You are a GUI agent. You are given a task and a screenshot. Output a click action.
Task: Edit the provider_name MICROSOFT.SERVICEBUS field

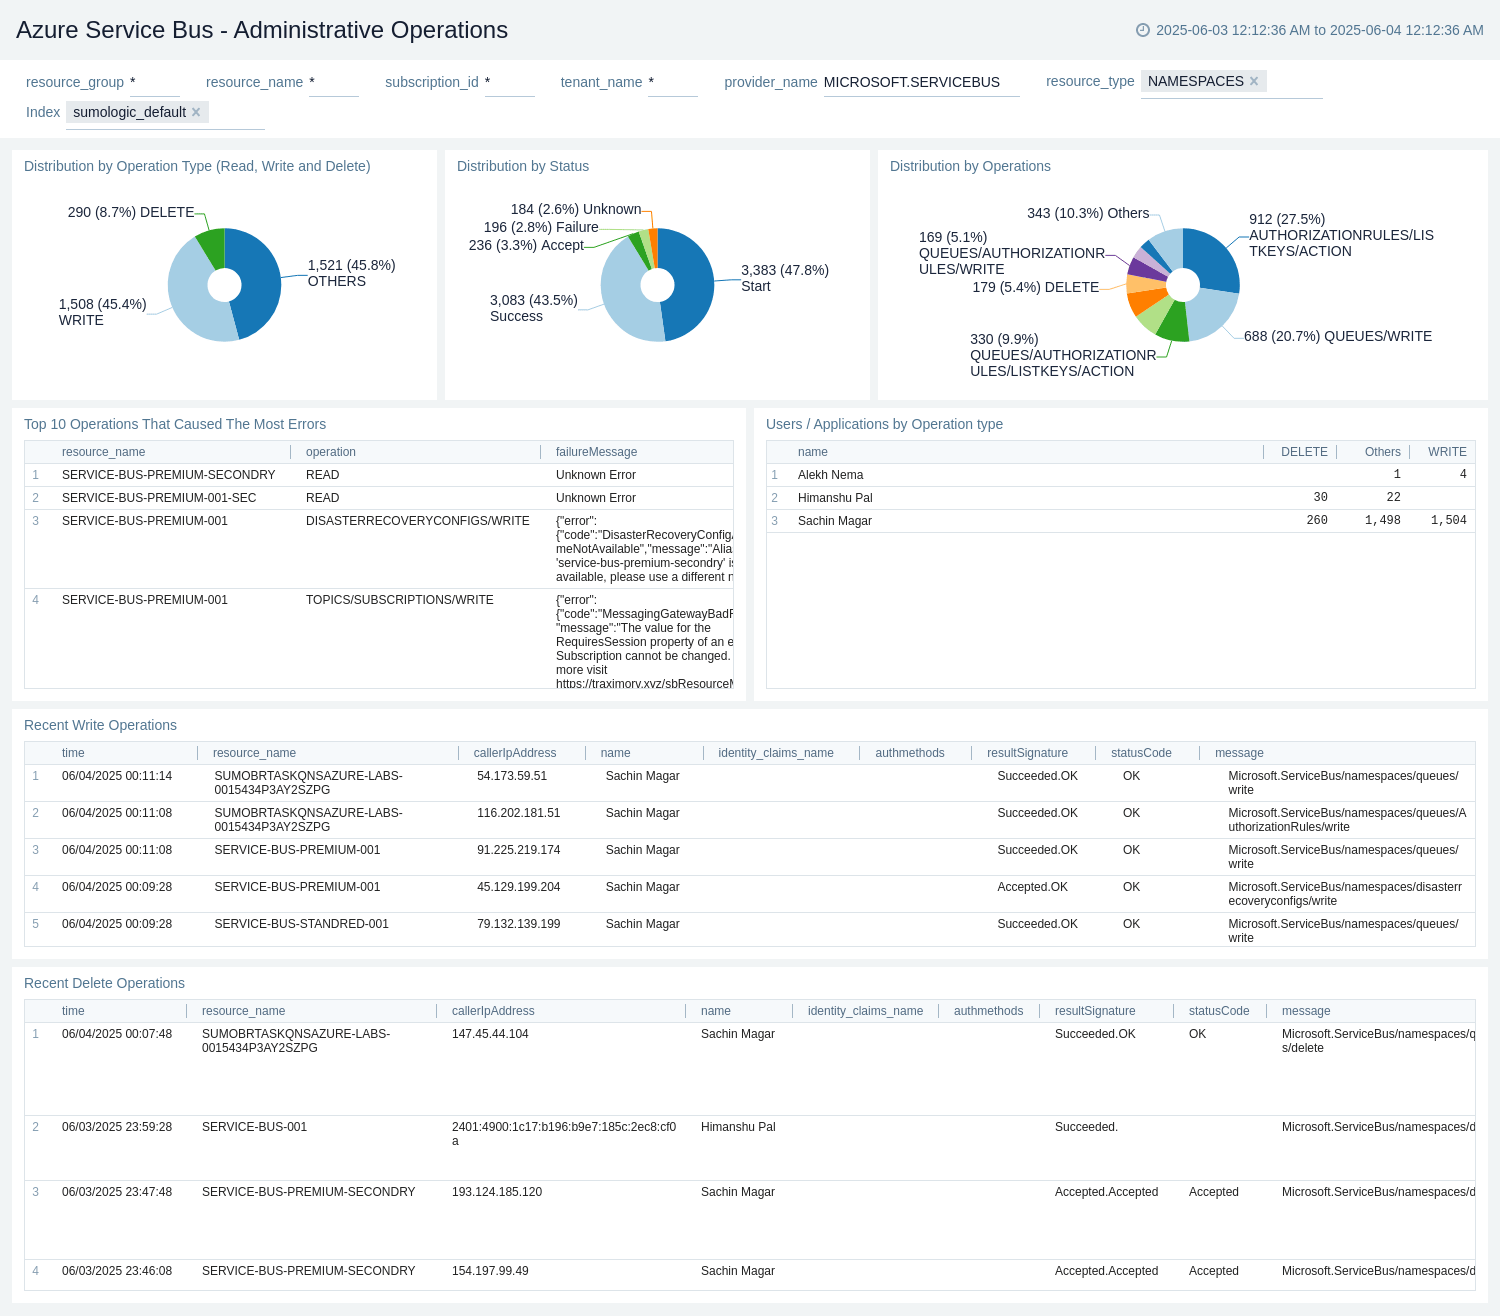921,82
